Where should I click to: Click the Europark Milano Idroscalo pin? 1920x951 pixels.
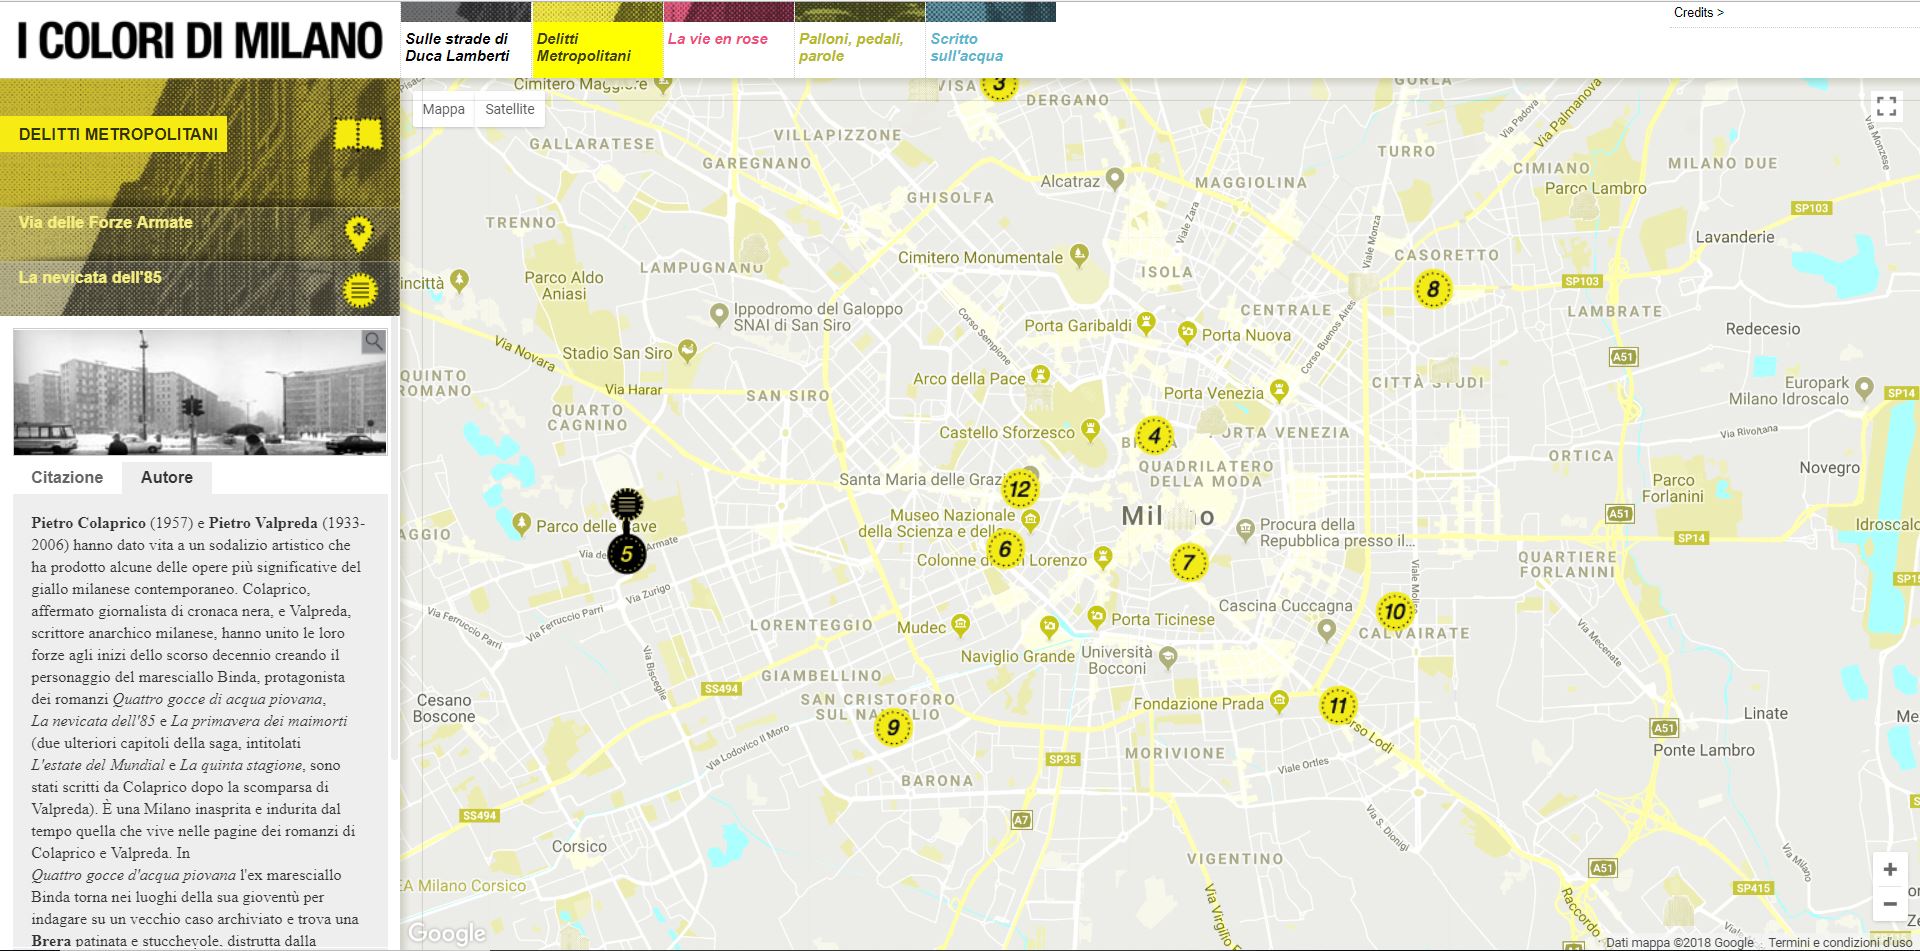click(x=1864, y=388)
